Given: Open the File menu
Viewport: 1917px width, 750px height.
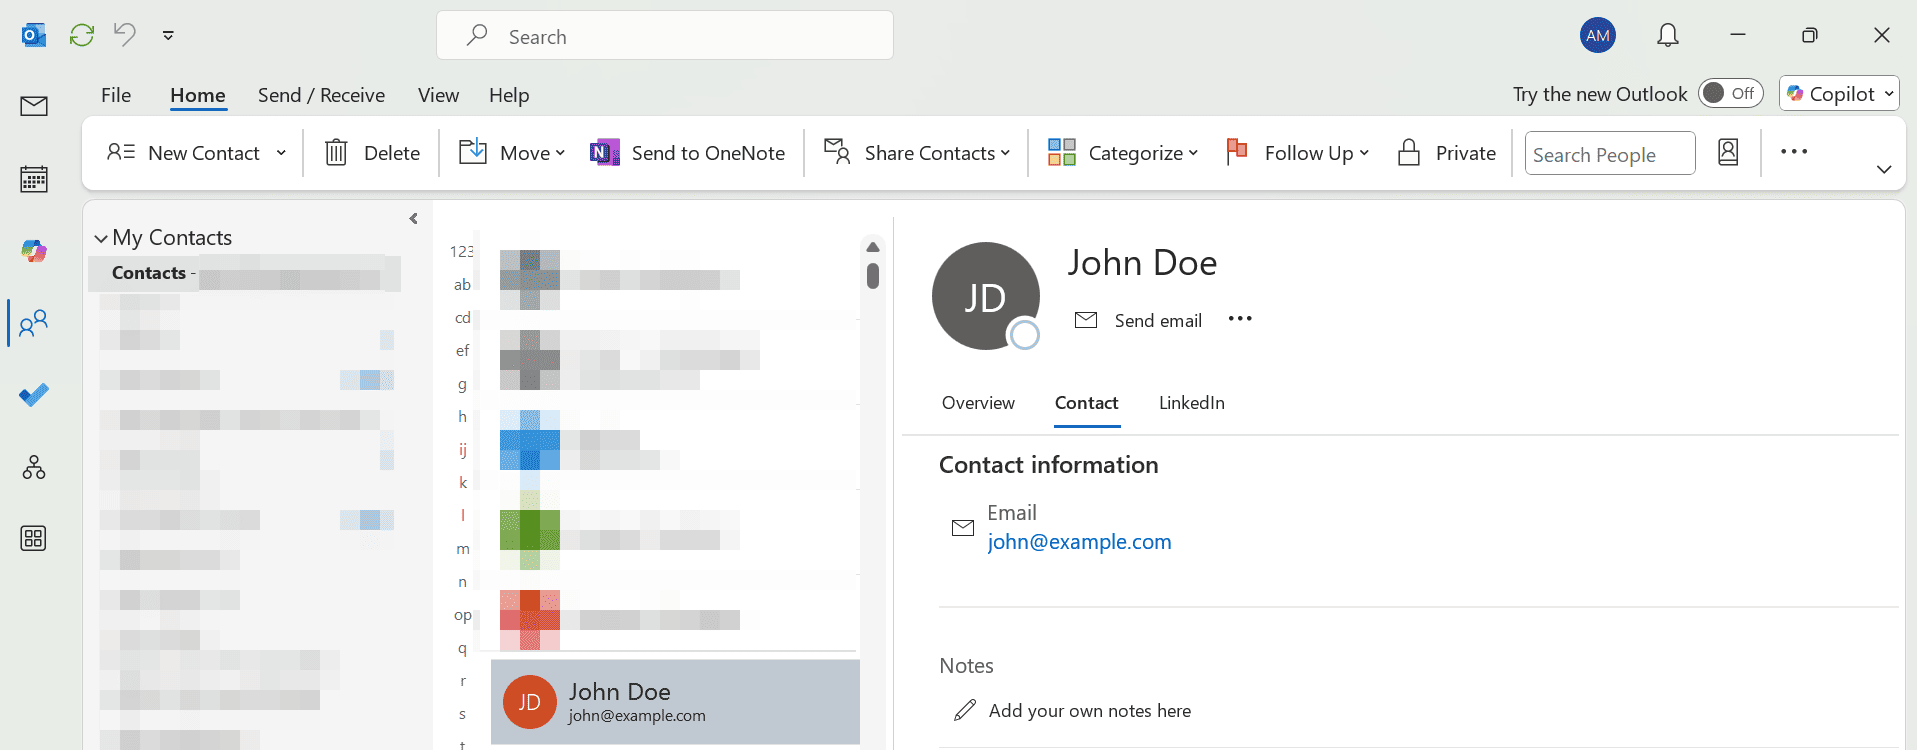Looking at the screenshot, I should [x=116, y=95].
